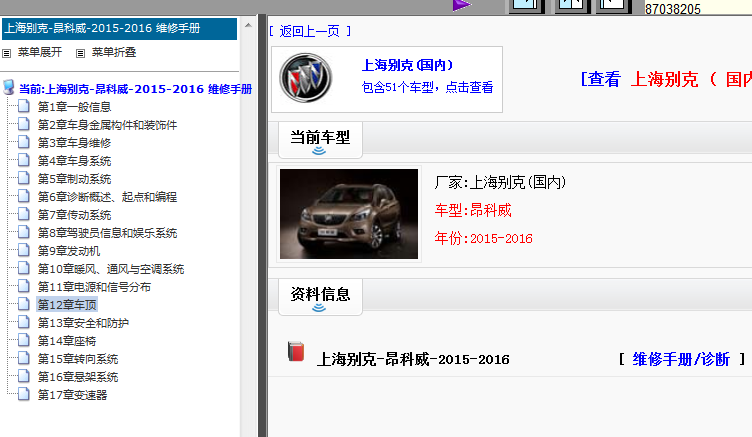
Task: Click root node 当前:上海别克-昂科威-2015-2016 维修手册
Action: click(x=135, y=89)
